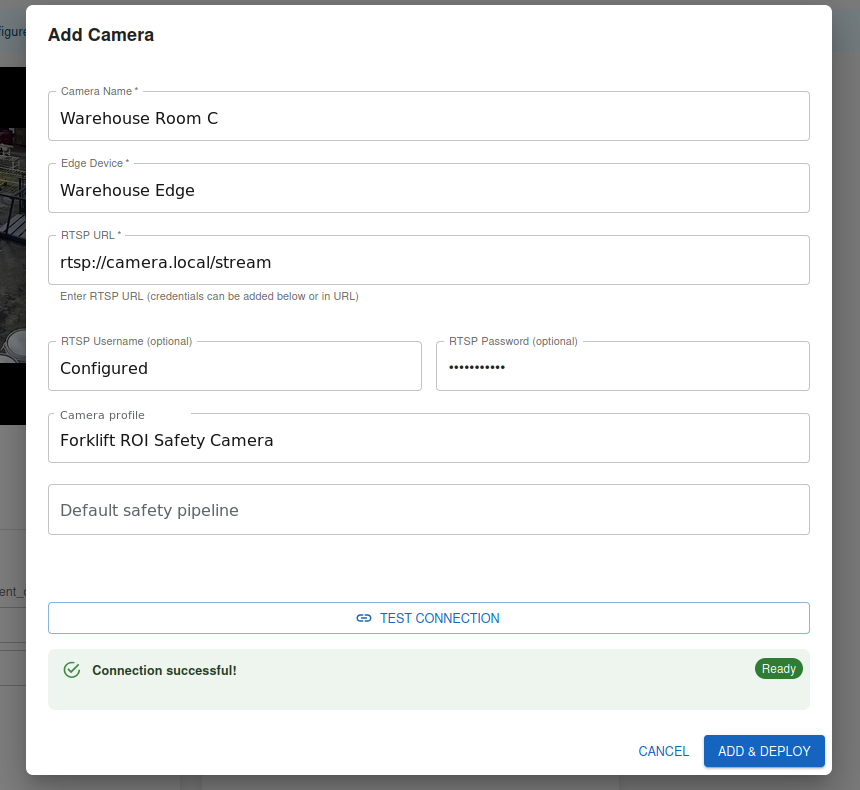The width and height of the screenshot is (860, 790).
Task: Click the Test Connection button
Action: (x=429, y=618)
